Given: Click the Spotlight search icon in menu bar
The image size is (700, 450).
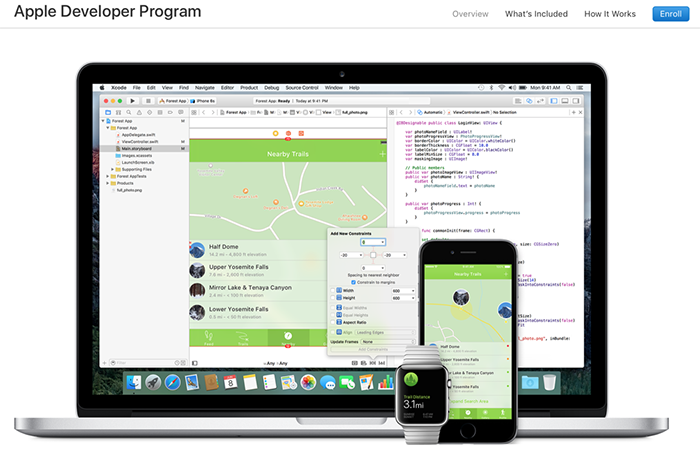Looking at the screenshot, I should pos(569,88).
